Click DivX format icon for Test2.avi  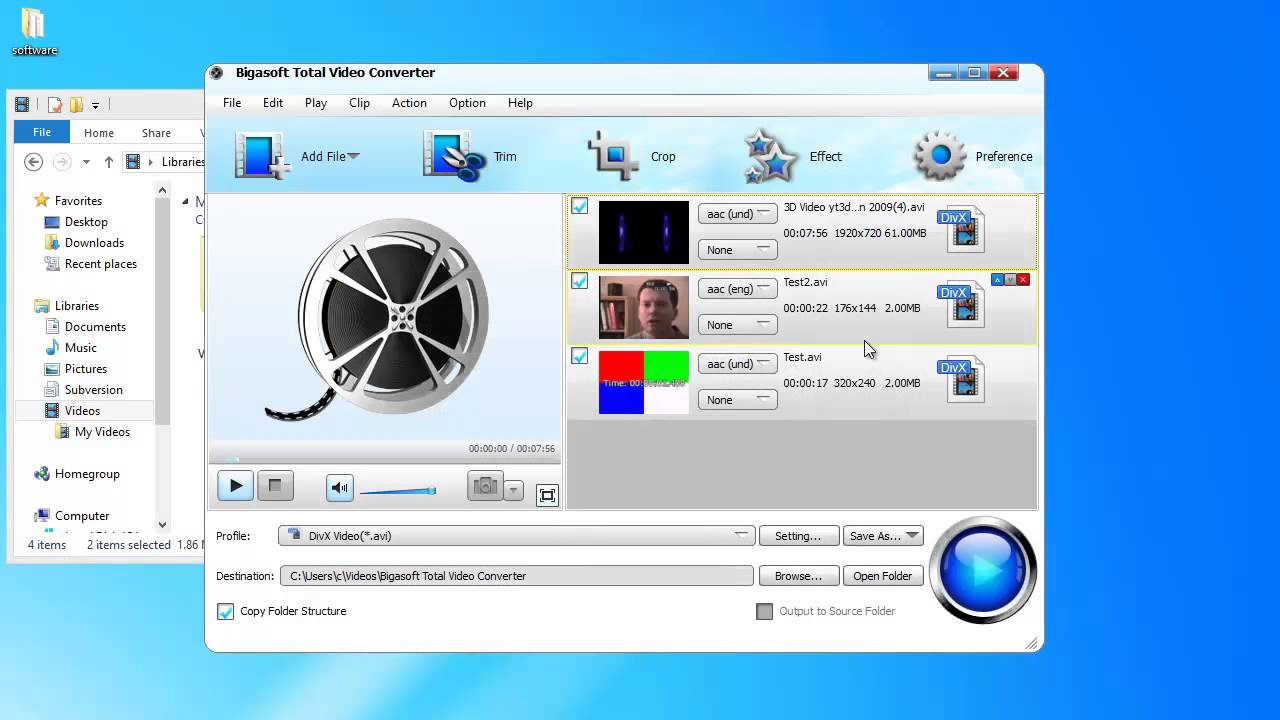961,304
